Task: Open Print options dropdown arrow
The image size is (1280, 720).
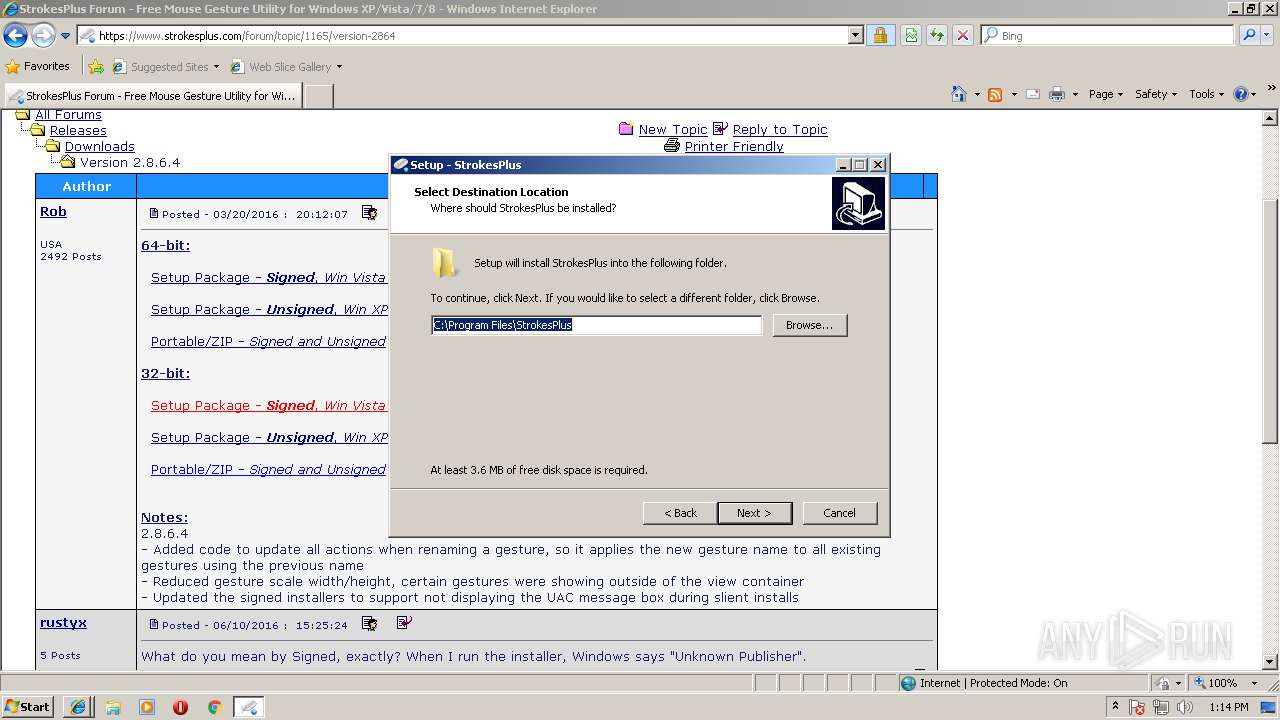Action: 1075,94
